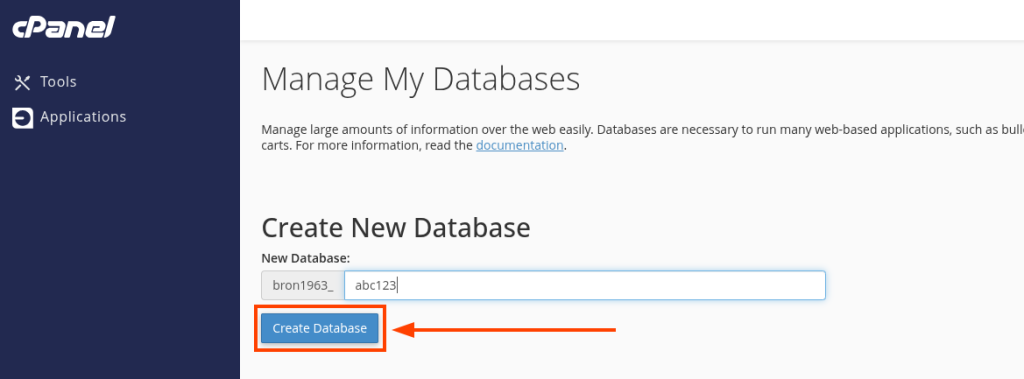1024x379 pixels.
Task: Click the New Database: field label
Action: [306, 258]
